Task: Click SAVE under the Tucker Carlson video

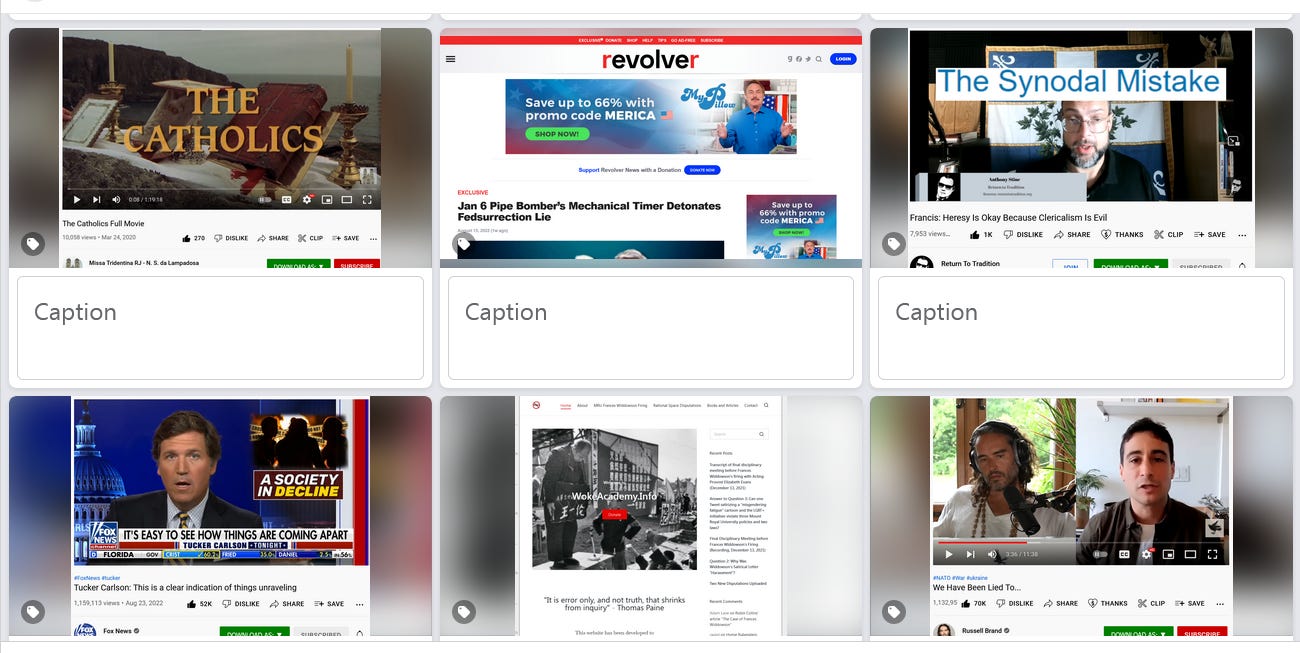Action: [329, 604]
